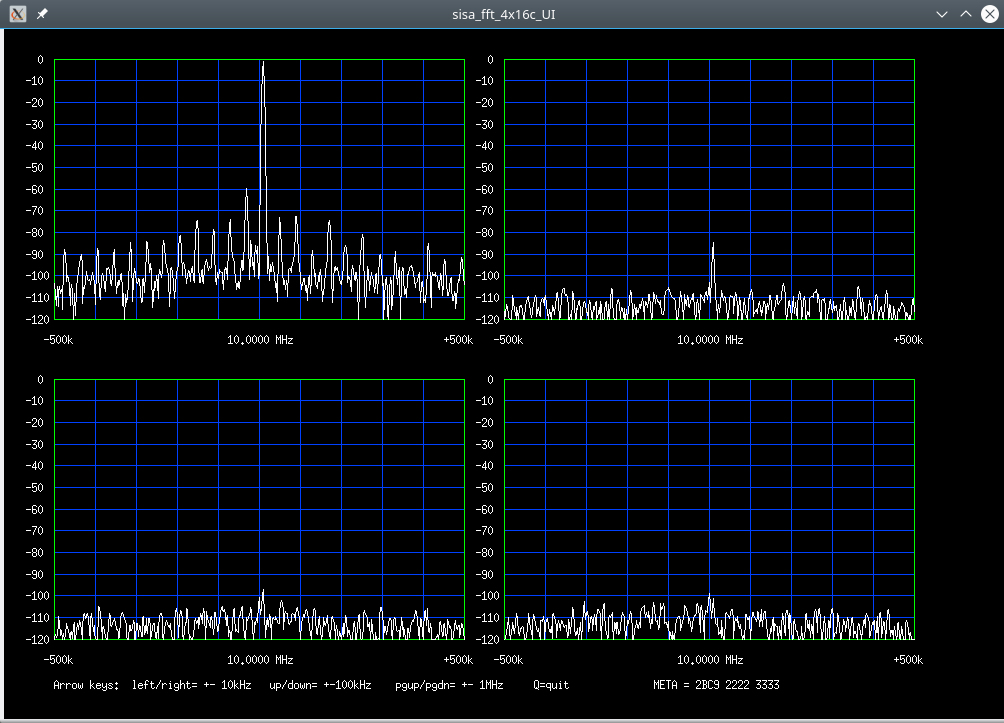Screen dimensions: 1004x723
Task: Click the sisa_fft_4x16c_UI window title
Action: (x=502, y=14)
